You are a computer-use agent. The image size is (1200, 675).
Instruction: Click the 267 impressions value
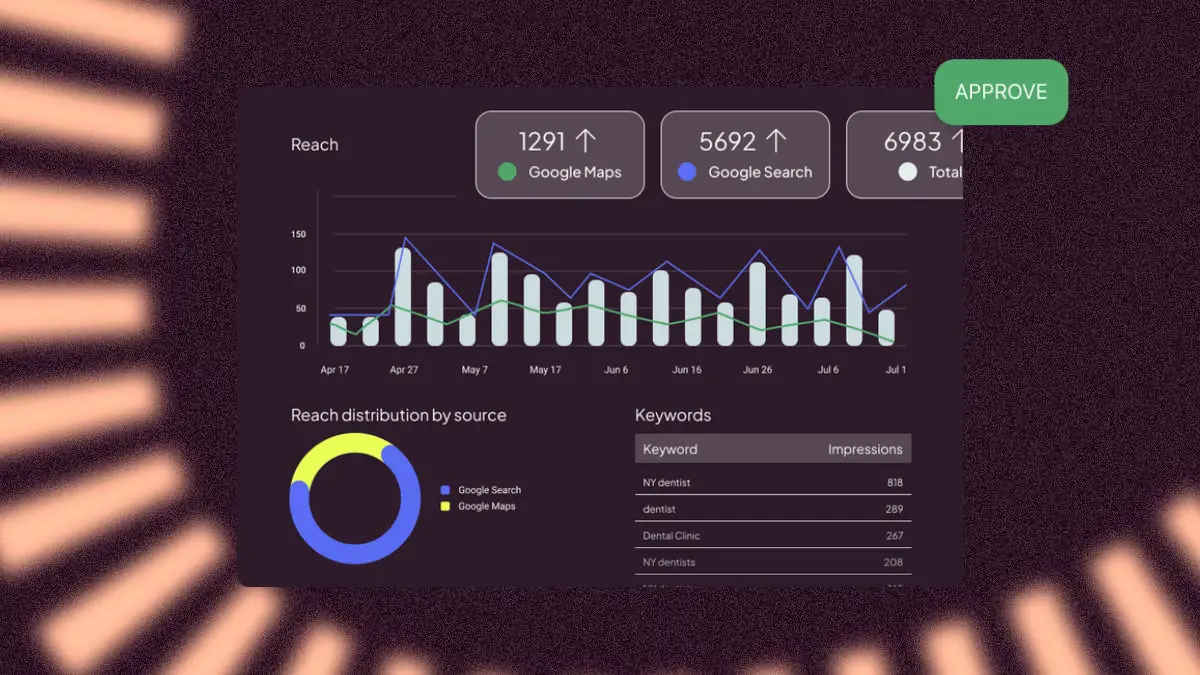[894, 535]
